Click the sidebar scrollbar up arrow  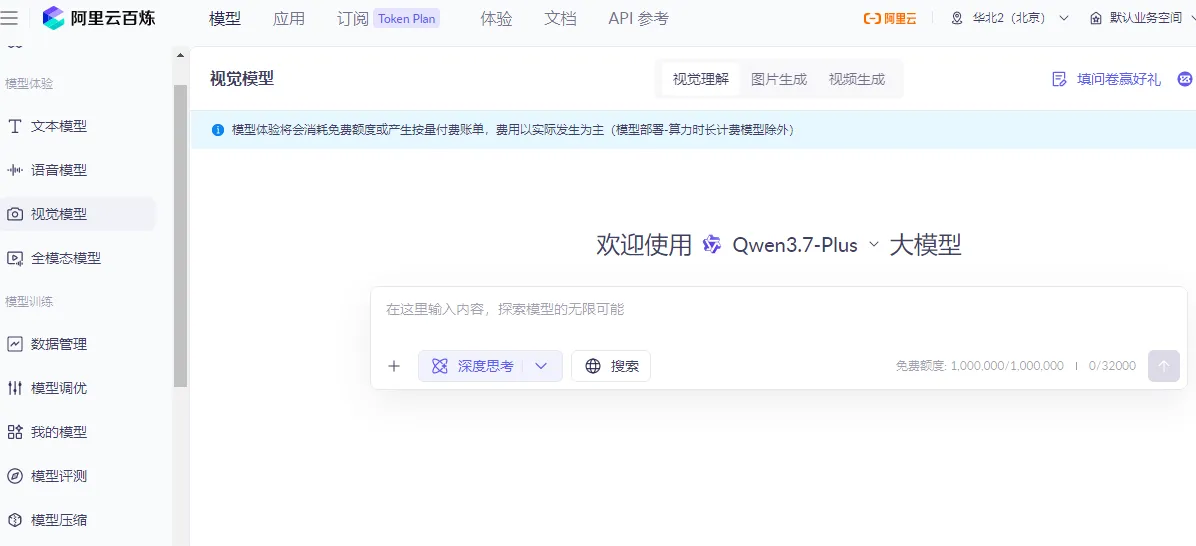pos(180,56)
